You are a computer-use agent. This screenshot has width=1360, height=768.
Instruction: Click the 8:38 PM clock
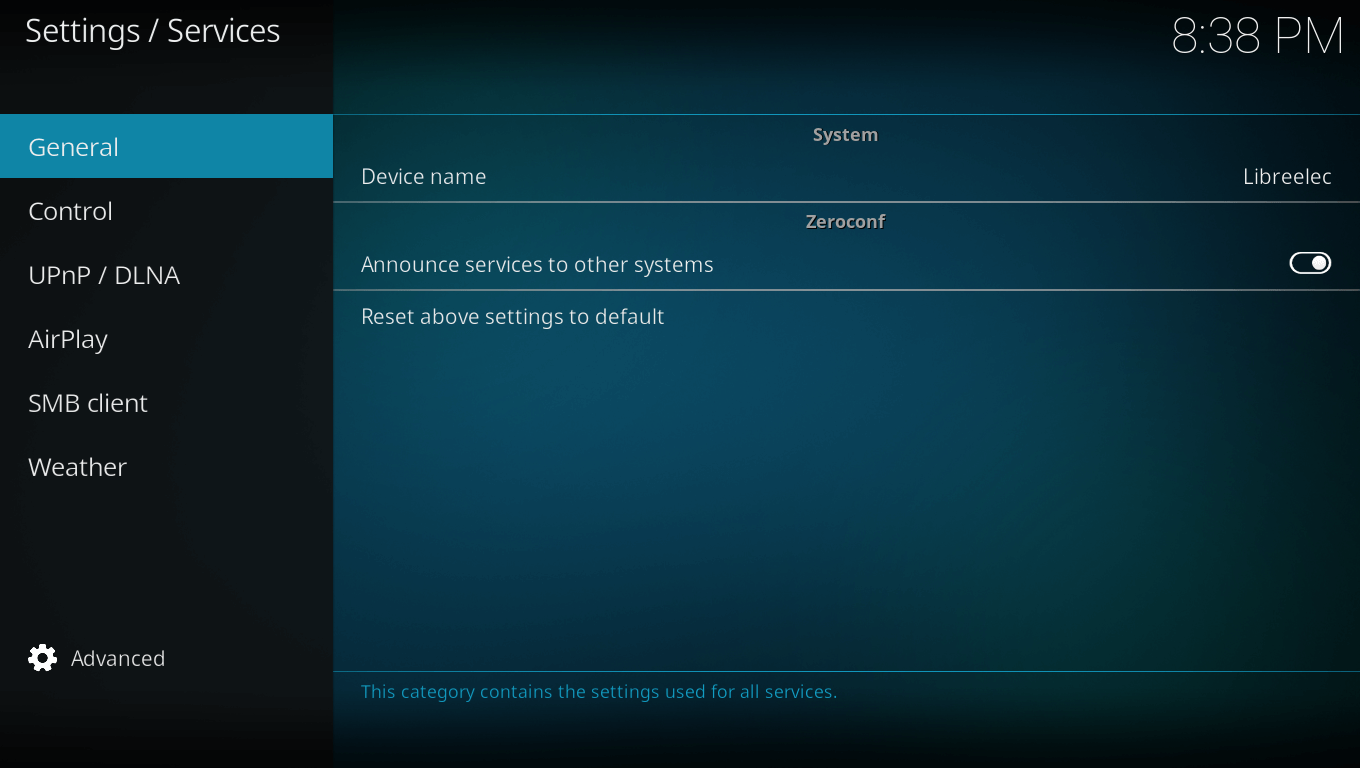[1256, 37]
